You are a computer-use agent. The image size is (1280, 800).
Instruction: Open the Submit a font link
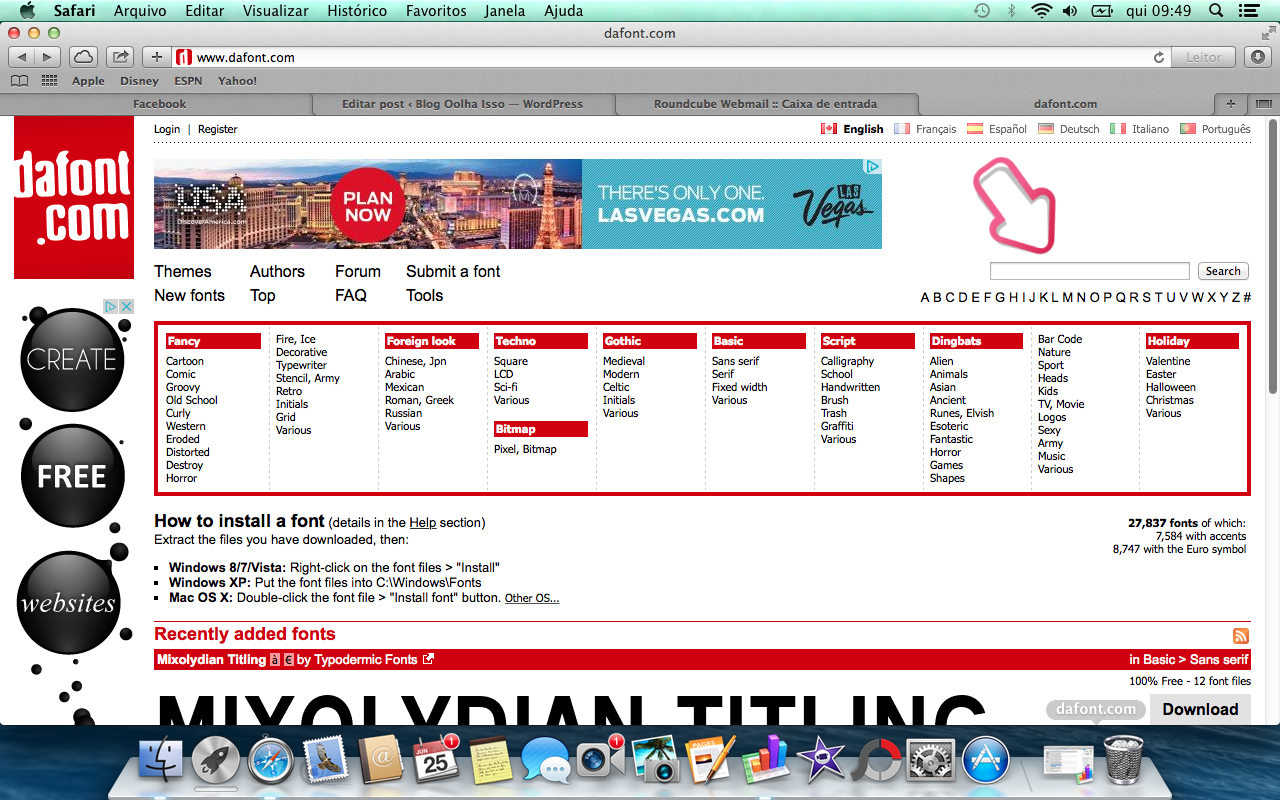point(453,271)
